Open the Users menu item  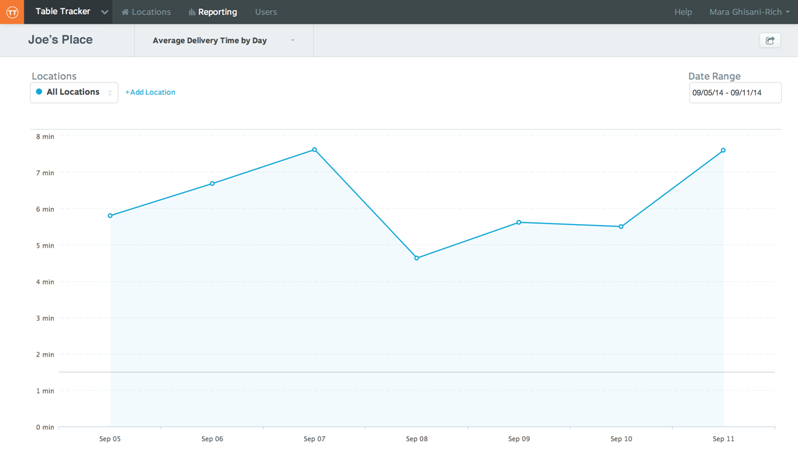point(266,12)
